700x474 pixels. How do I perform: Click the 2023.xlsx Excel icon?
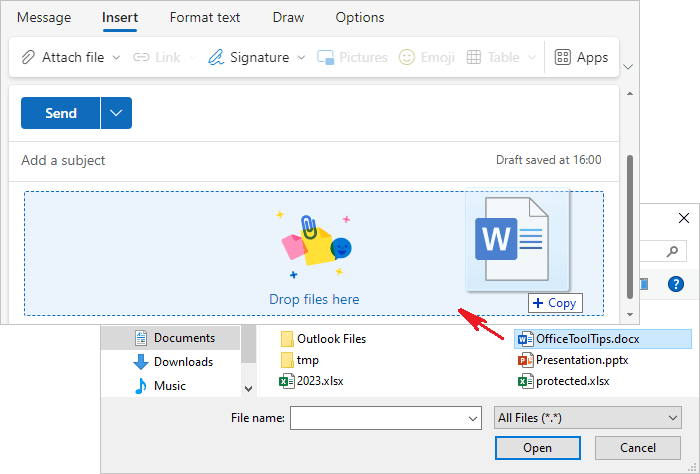(x=287, y=381)
